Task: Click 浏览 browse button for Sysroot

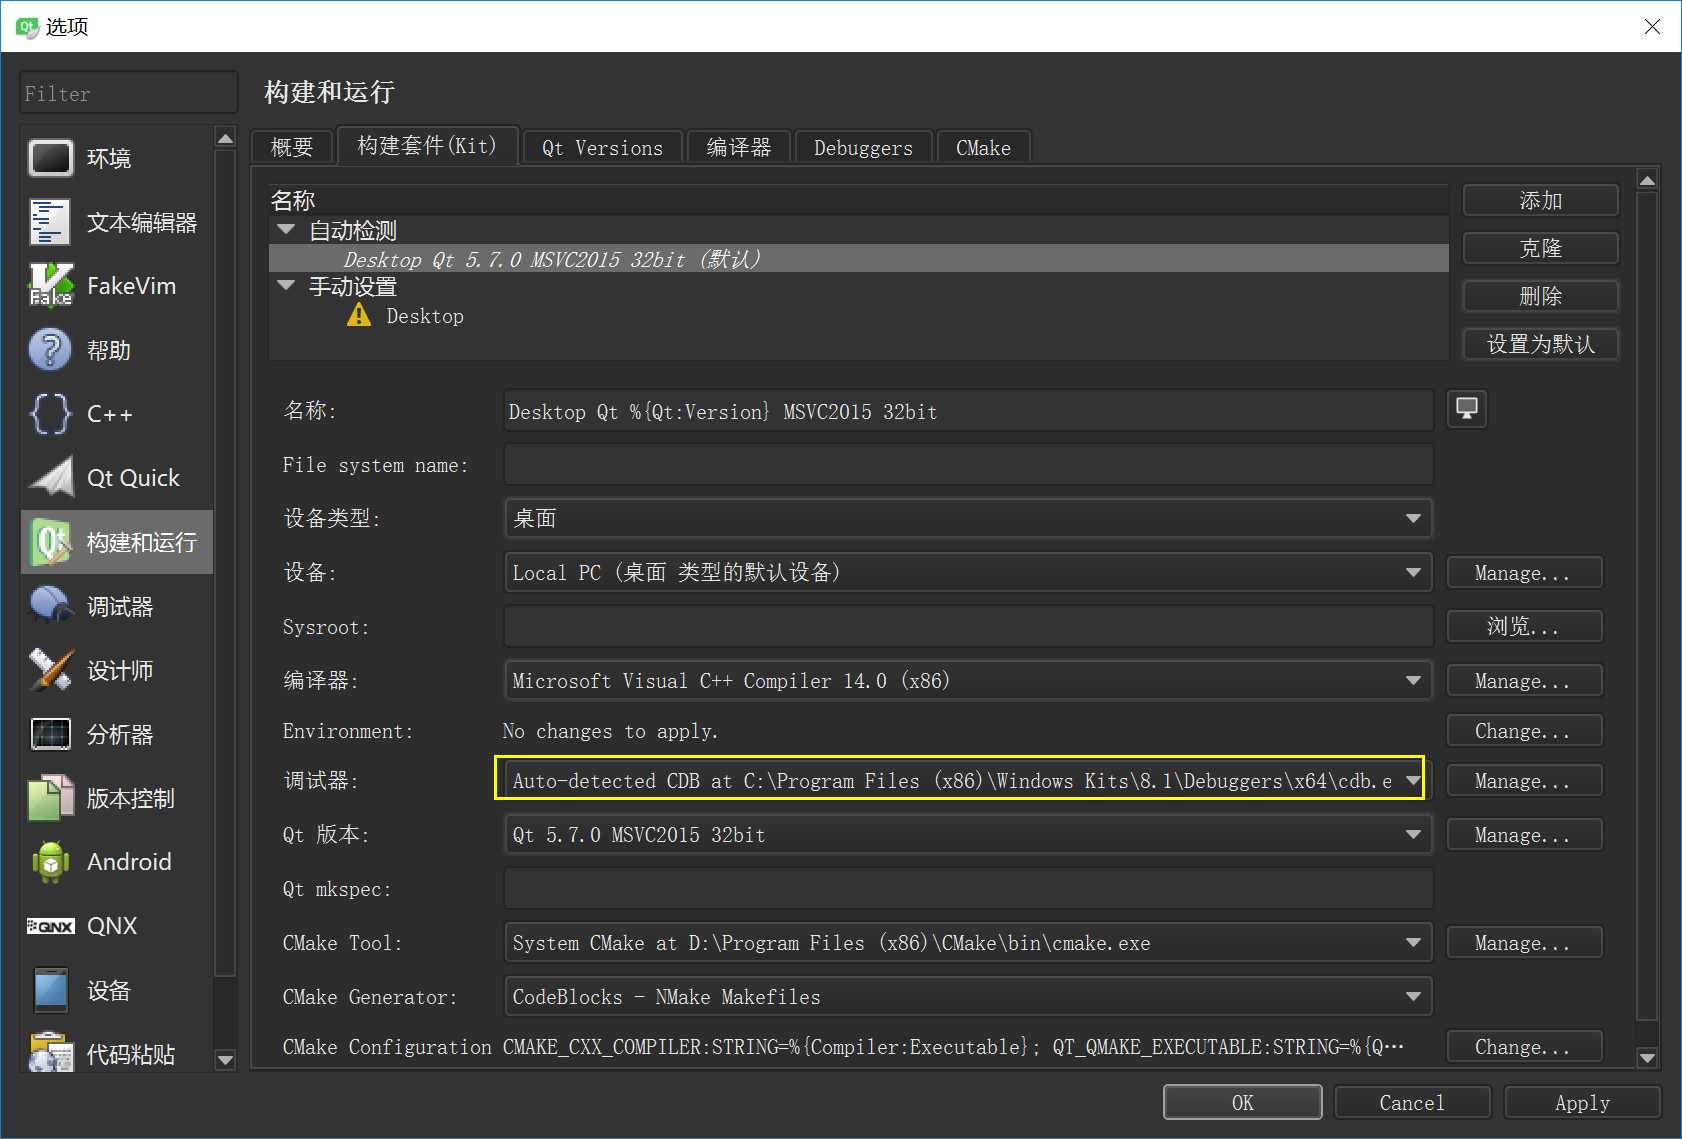Action: 1524,626
